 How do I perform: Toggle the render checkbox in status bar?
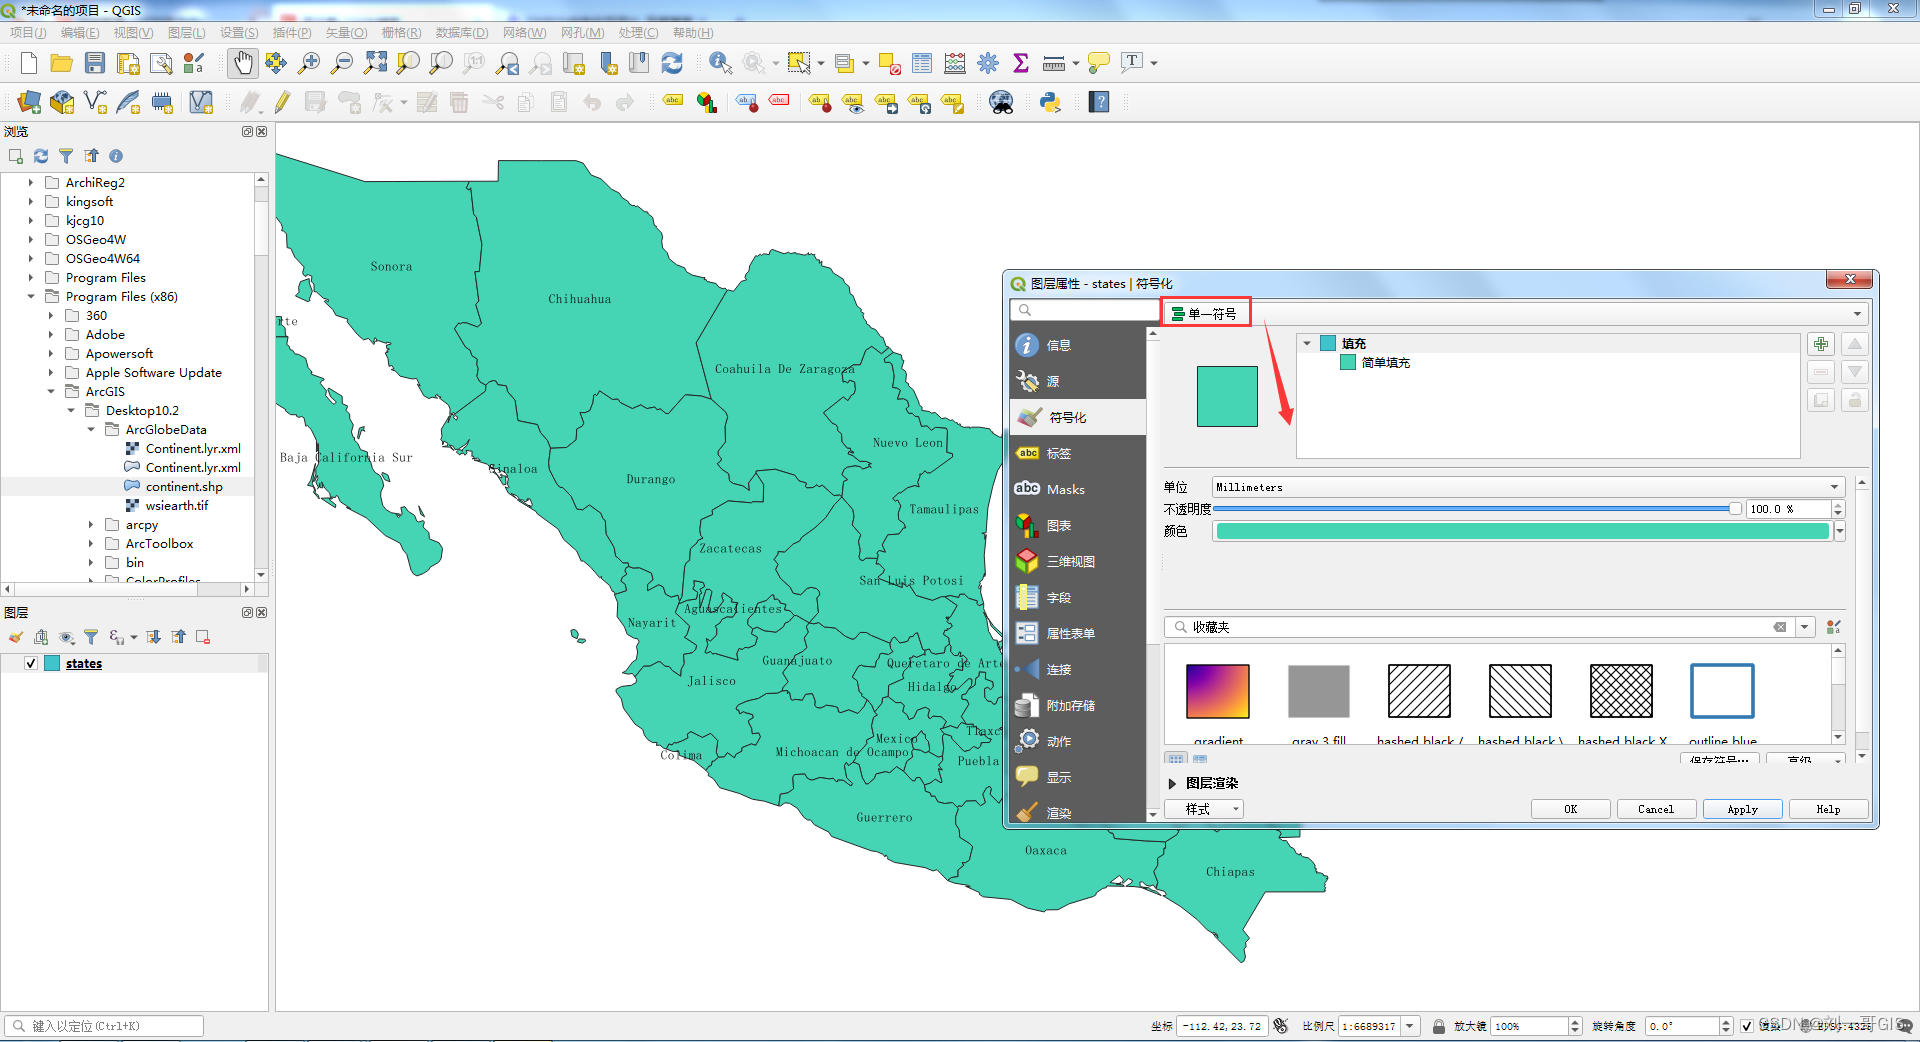tap(1747, 1026)
